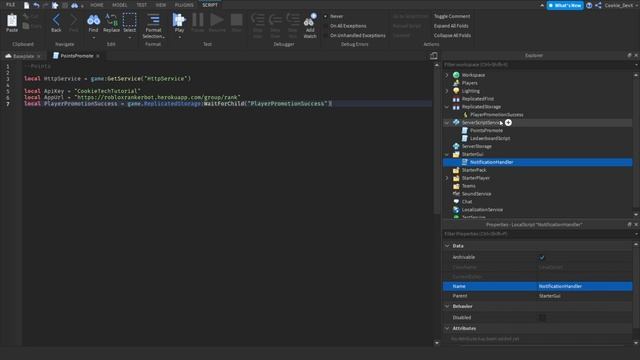Click the SoundService icon in Explorer
This screenshot has width=640, height=360.
click(456, 194)
